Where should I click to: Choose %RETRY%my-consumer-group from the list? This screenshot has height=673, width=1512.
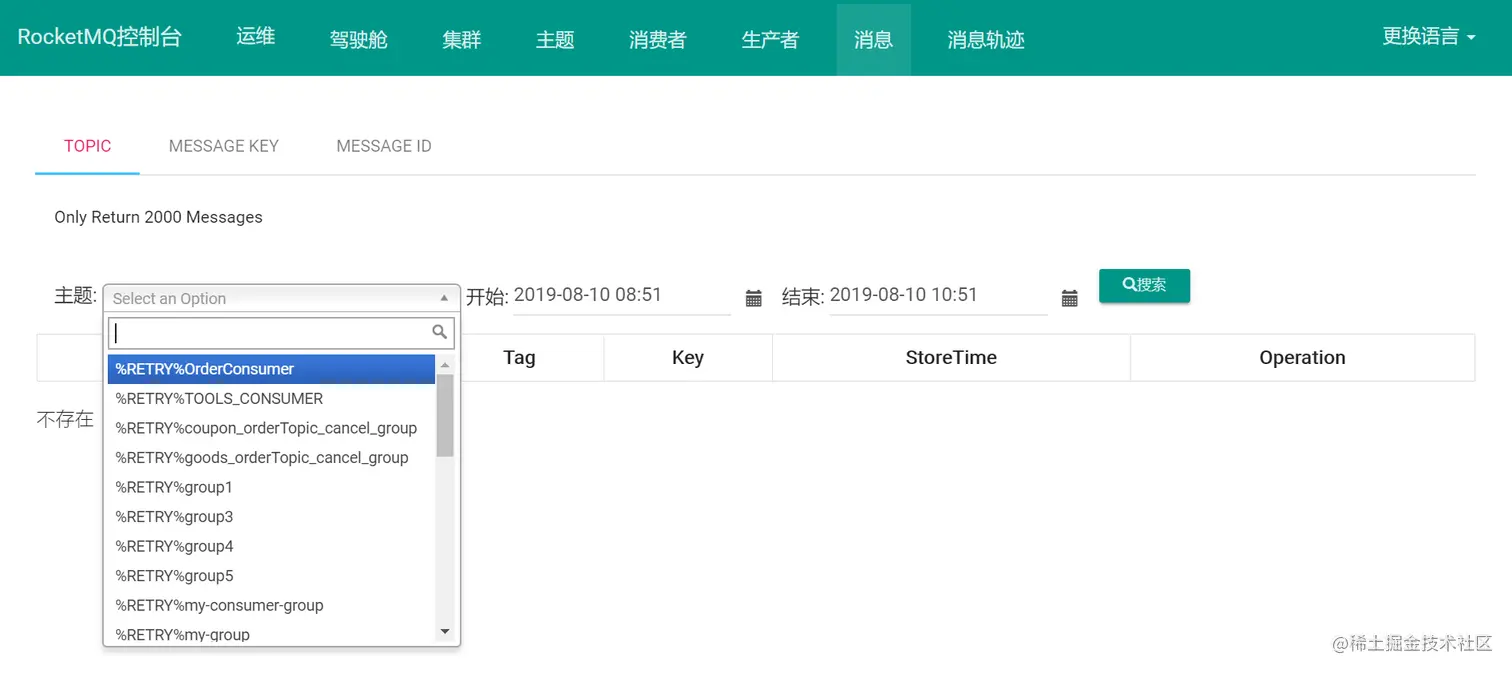click(x=219, y=605)
